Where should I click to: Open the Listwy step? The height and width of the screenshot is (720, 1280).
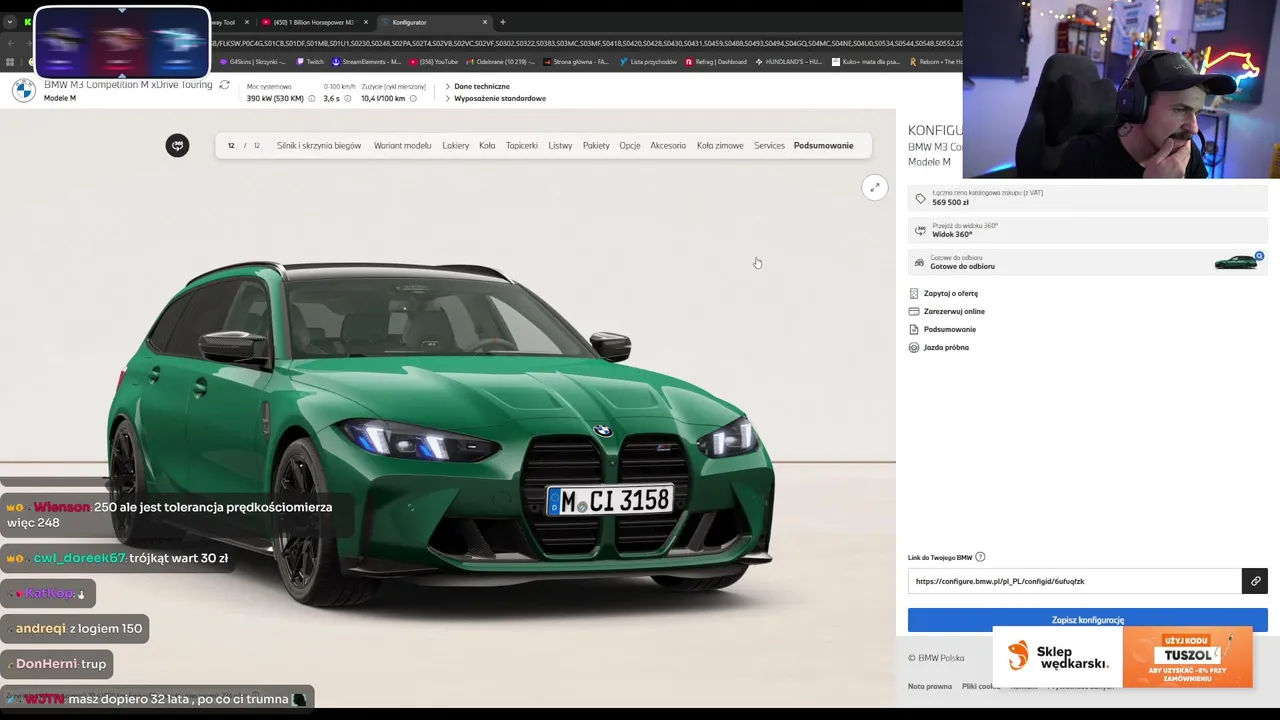click(x=560, y=146)
